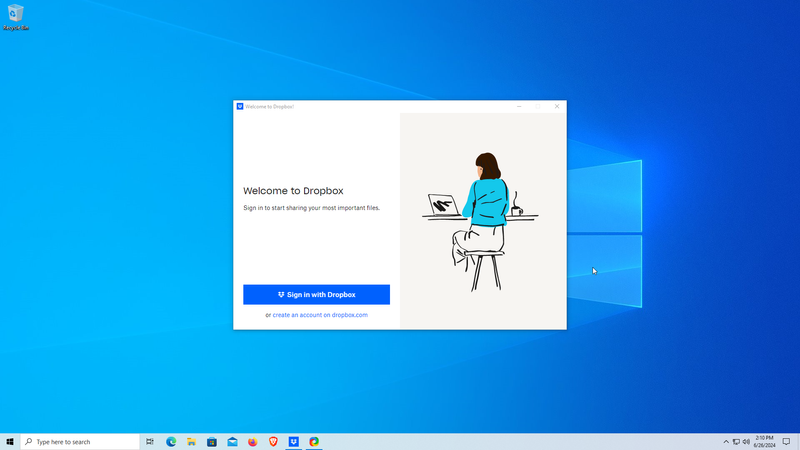The width and height of the screenshot is (800, 450).
Task: Close the Welcome to Dropbox window
Action: (x=557, y=106)
